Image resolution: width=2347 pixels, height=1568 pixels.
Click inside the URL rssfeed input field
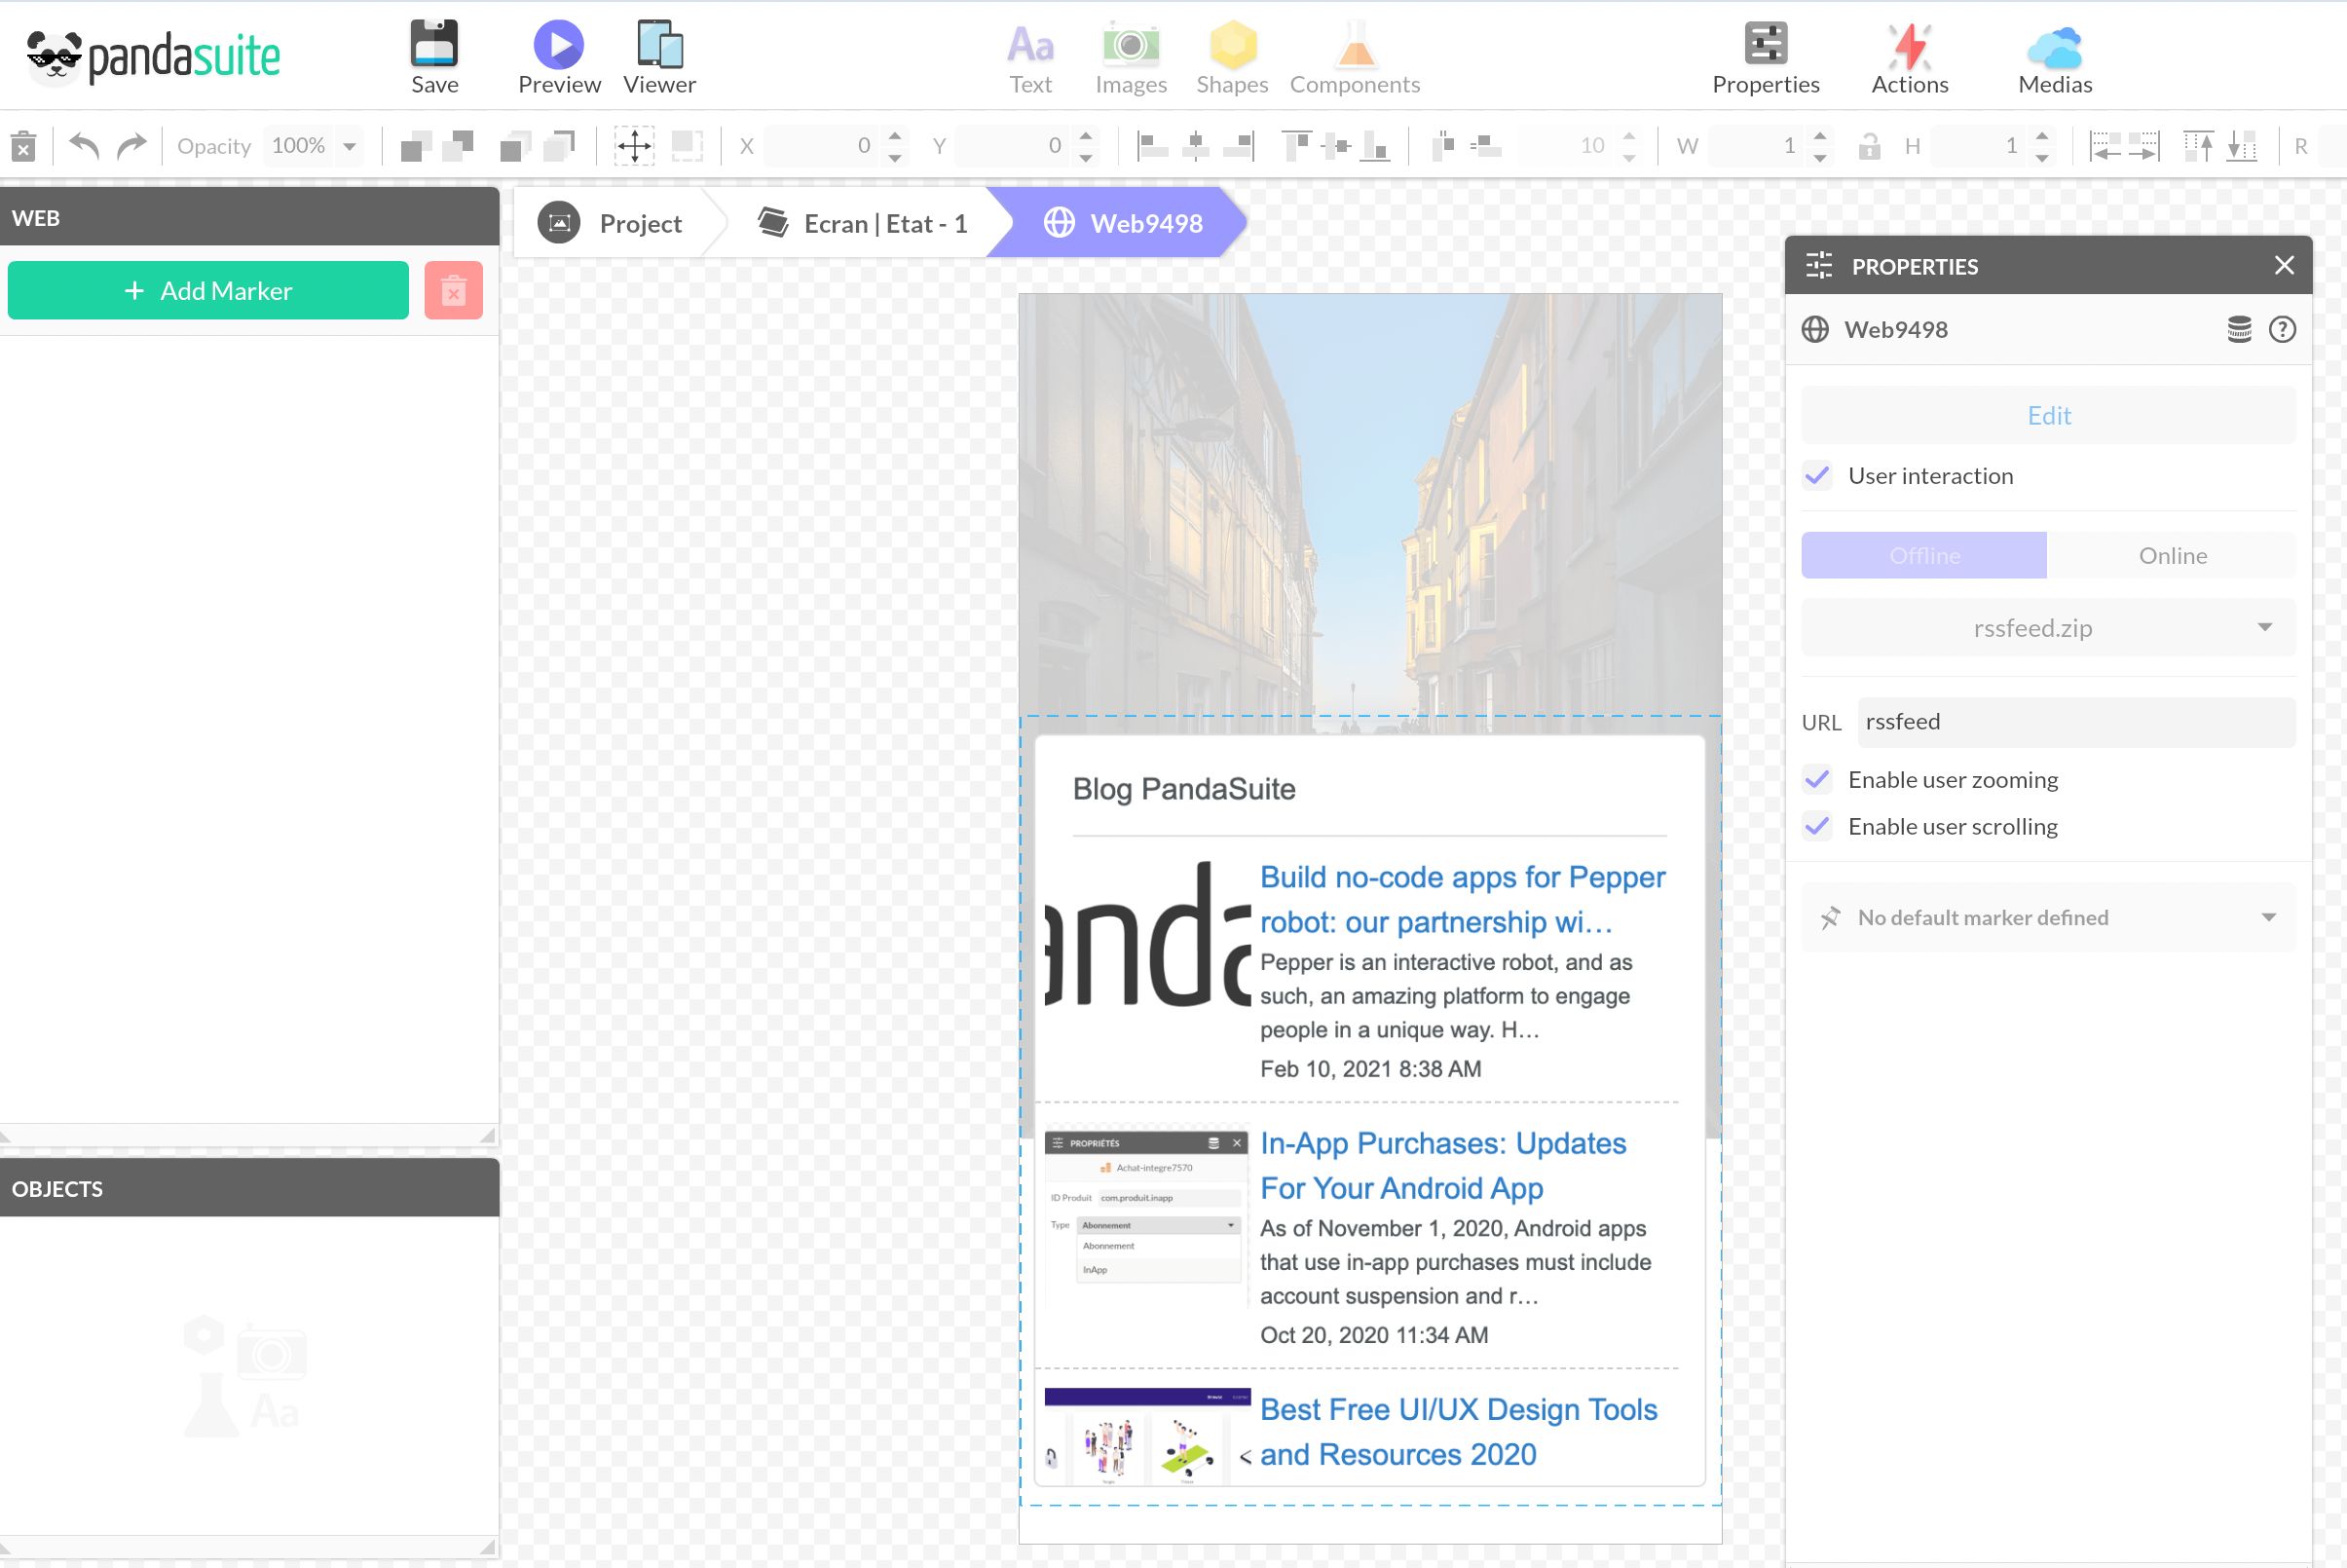coord(2073,721)
